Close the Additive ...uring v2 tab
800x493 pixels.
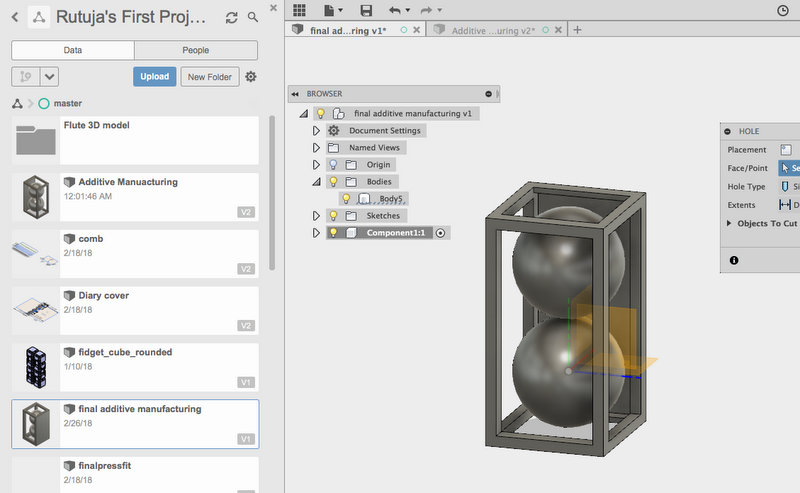coord(558,30)
